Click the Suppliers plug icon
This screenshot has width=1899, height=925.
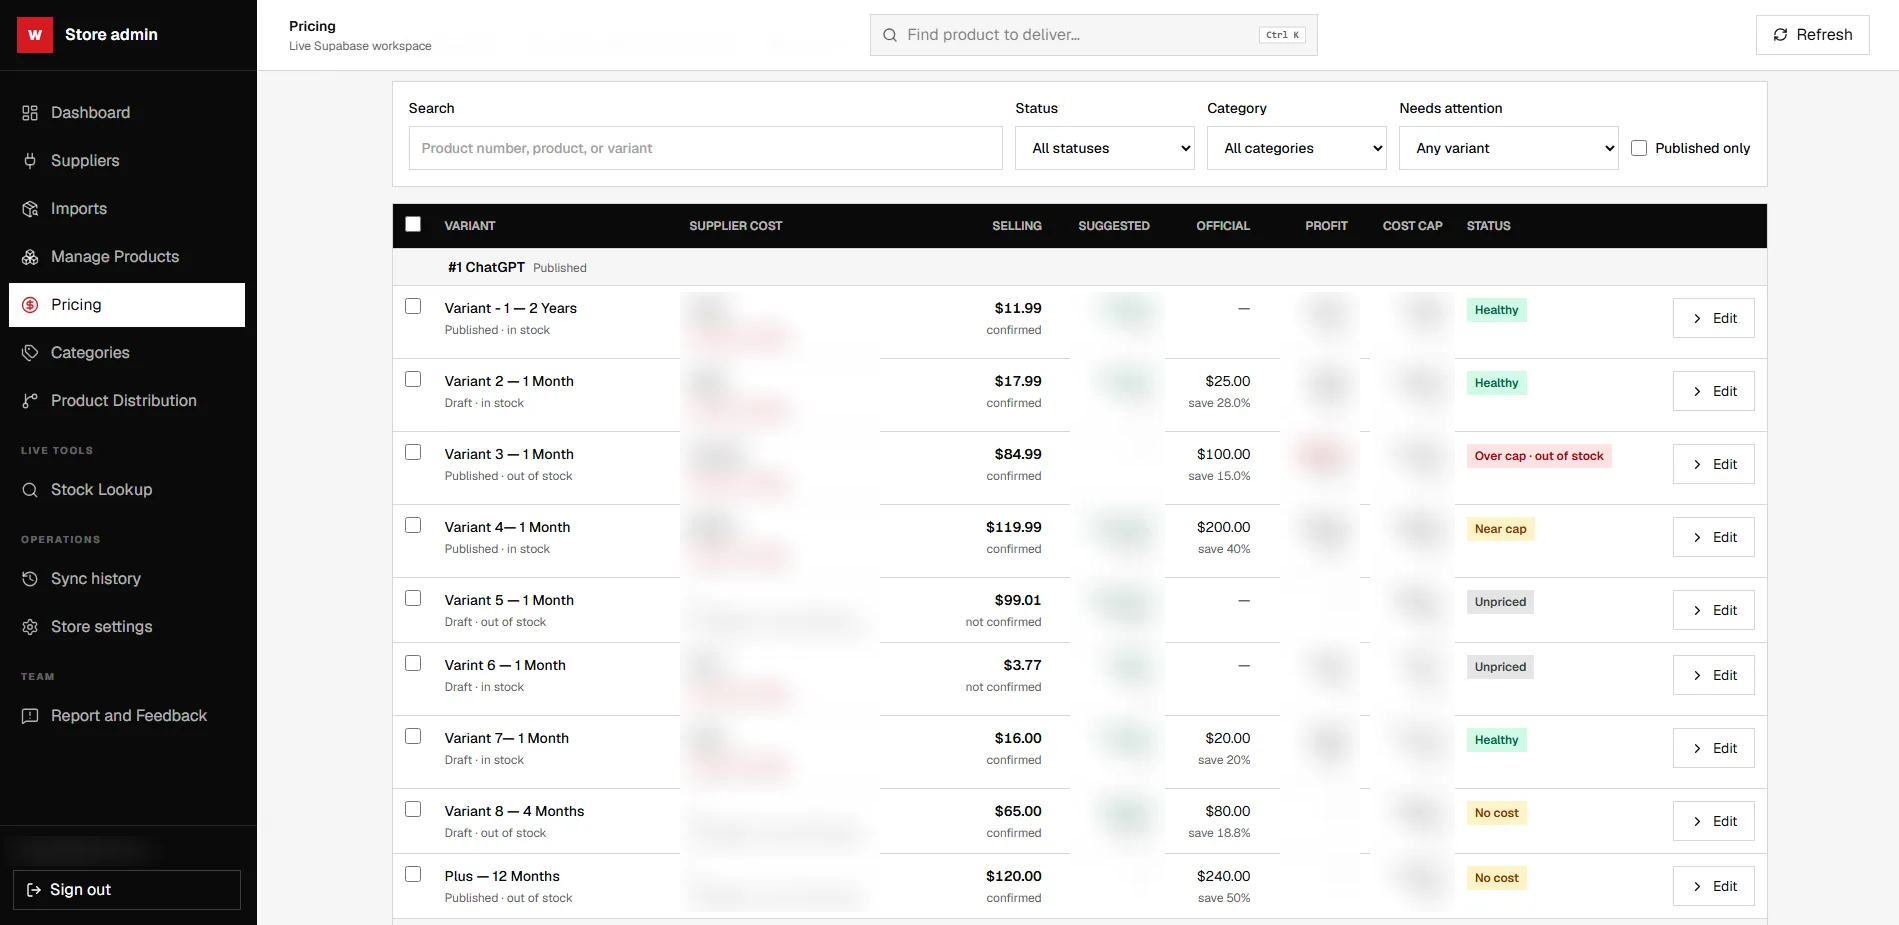point(30,161)
